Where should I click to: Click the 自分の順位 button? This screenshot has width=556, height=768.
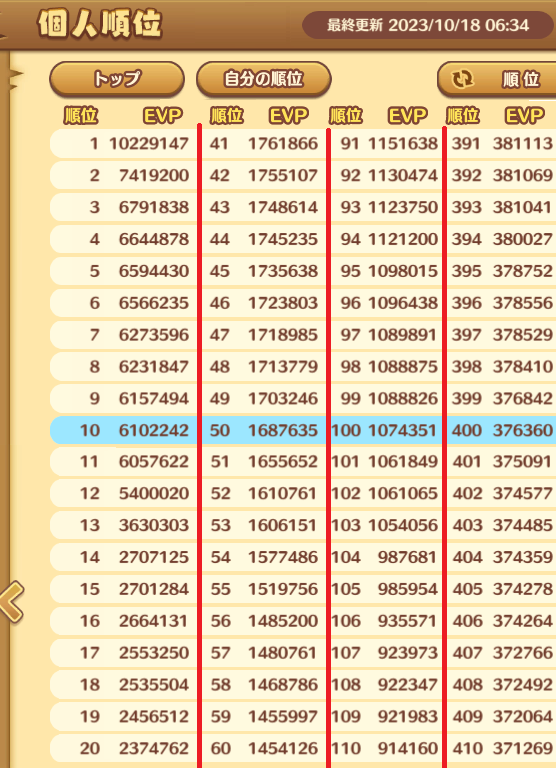[x=264, y=79]
